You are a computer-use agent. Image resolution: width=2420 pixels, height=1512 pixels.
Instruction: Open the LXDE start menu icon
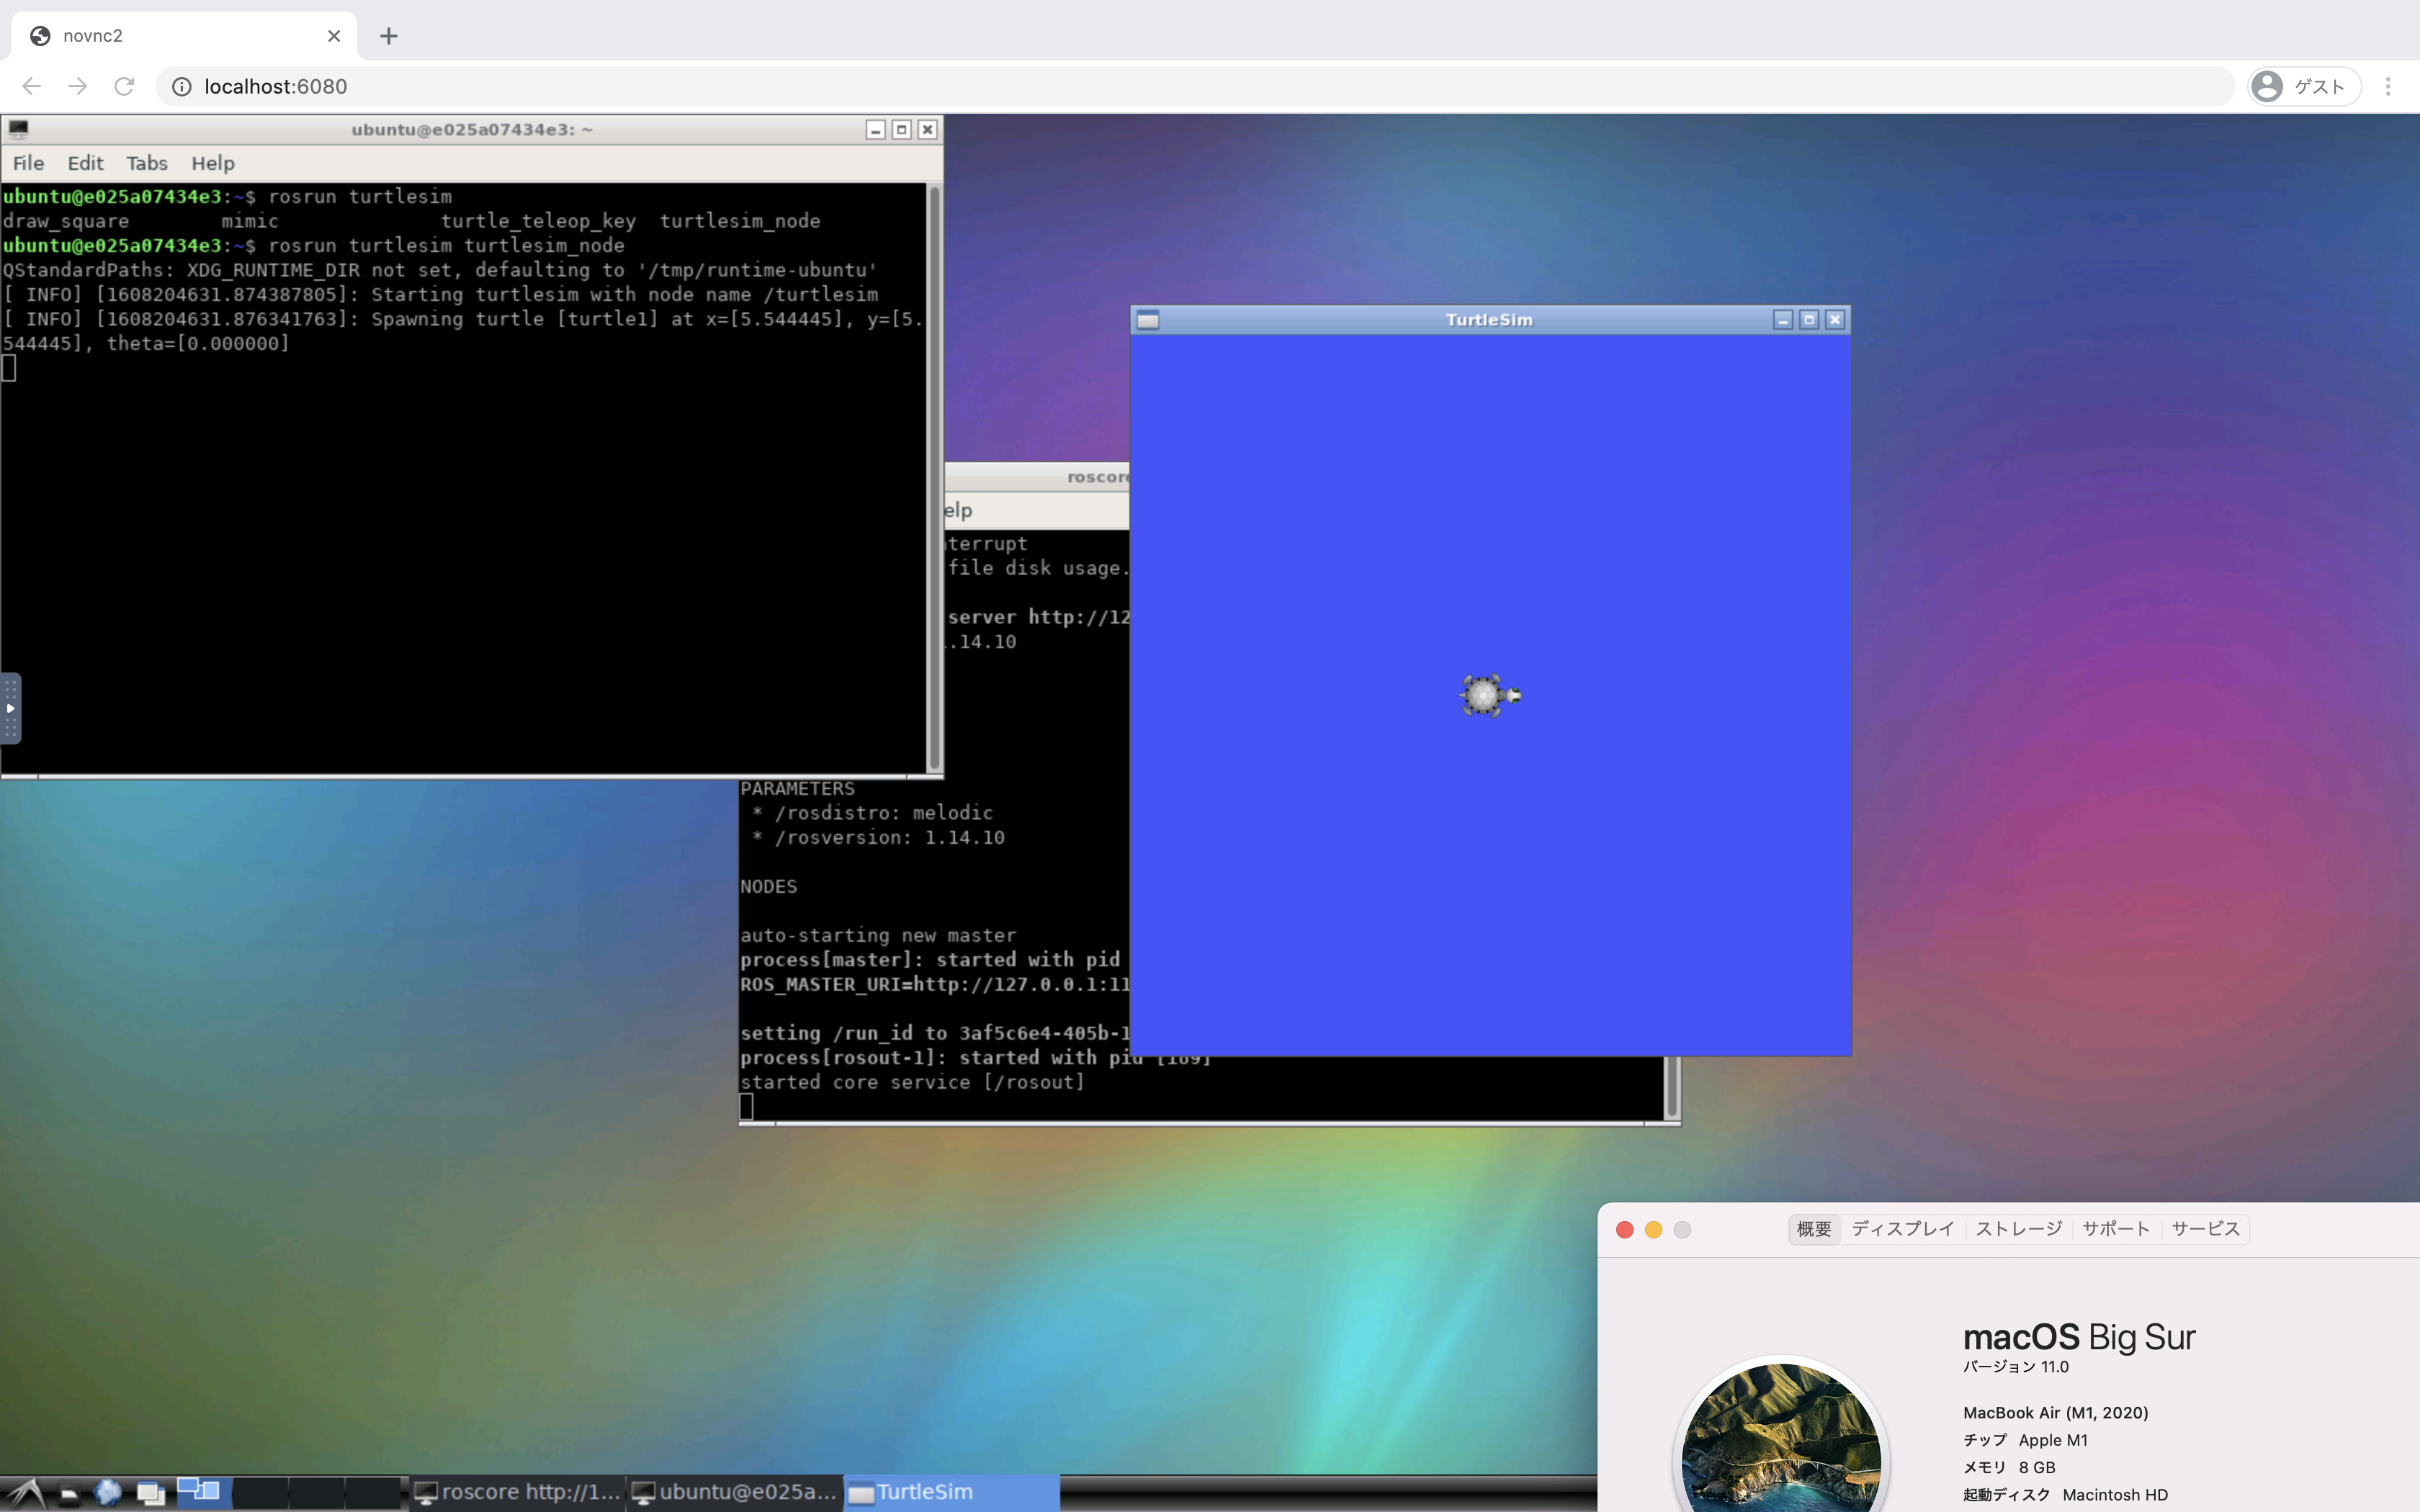(x=25, y=1493)
